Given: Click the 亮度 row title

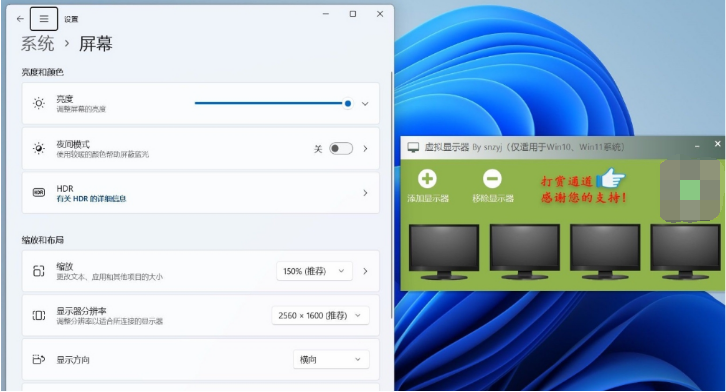Looking at the screenshot, I should tap(65, 99).
